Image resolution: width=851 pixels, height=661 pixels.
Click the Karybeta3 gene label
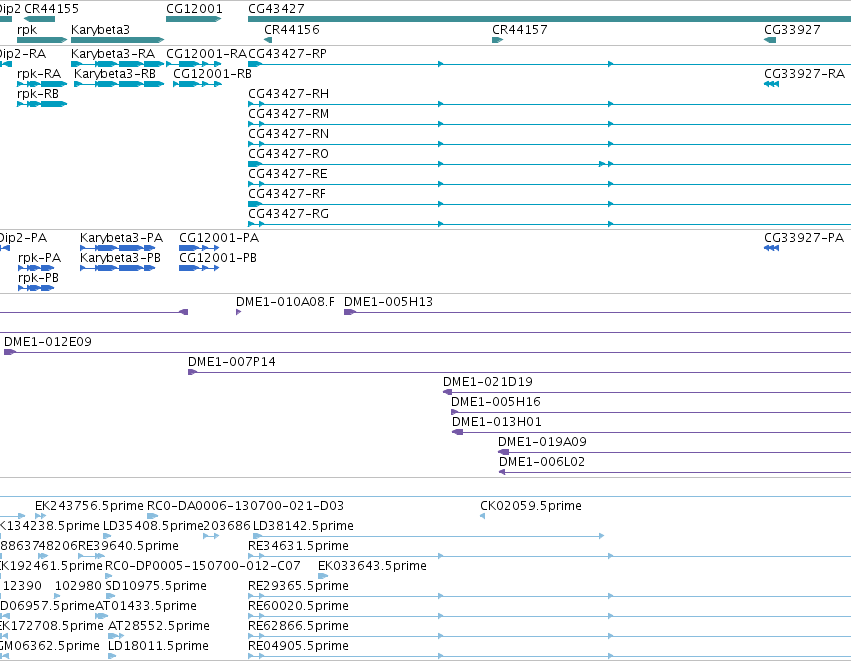point(100,29)
